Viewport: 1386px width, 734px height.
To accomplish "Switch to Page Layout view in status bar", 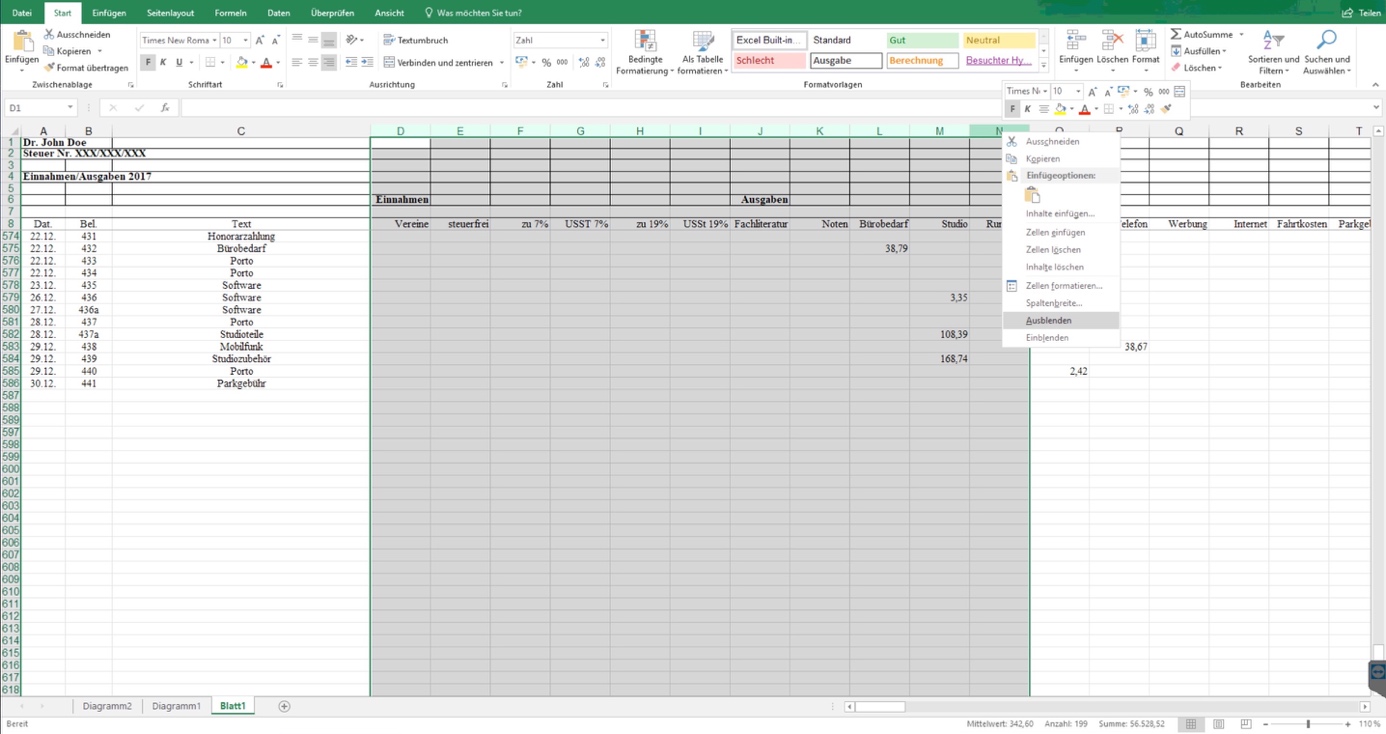I will 1218,724.
